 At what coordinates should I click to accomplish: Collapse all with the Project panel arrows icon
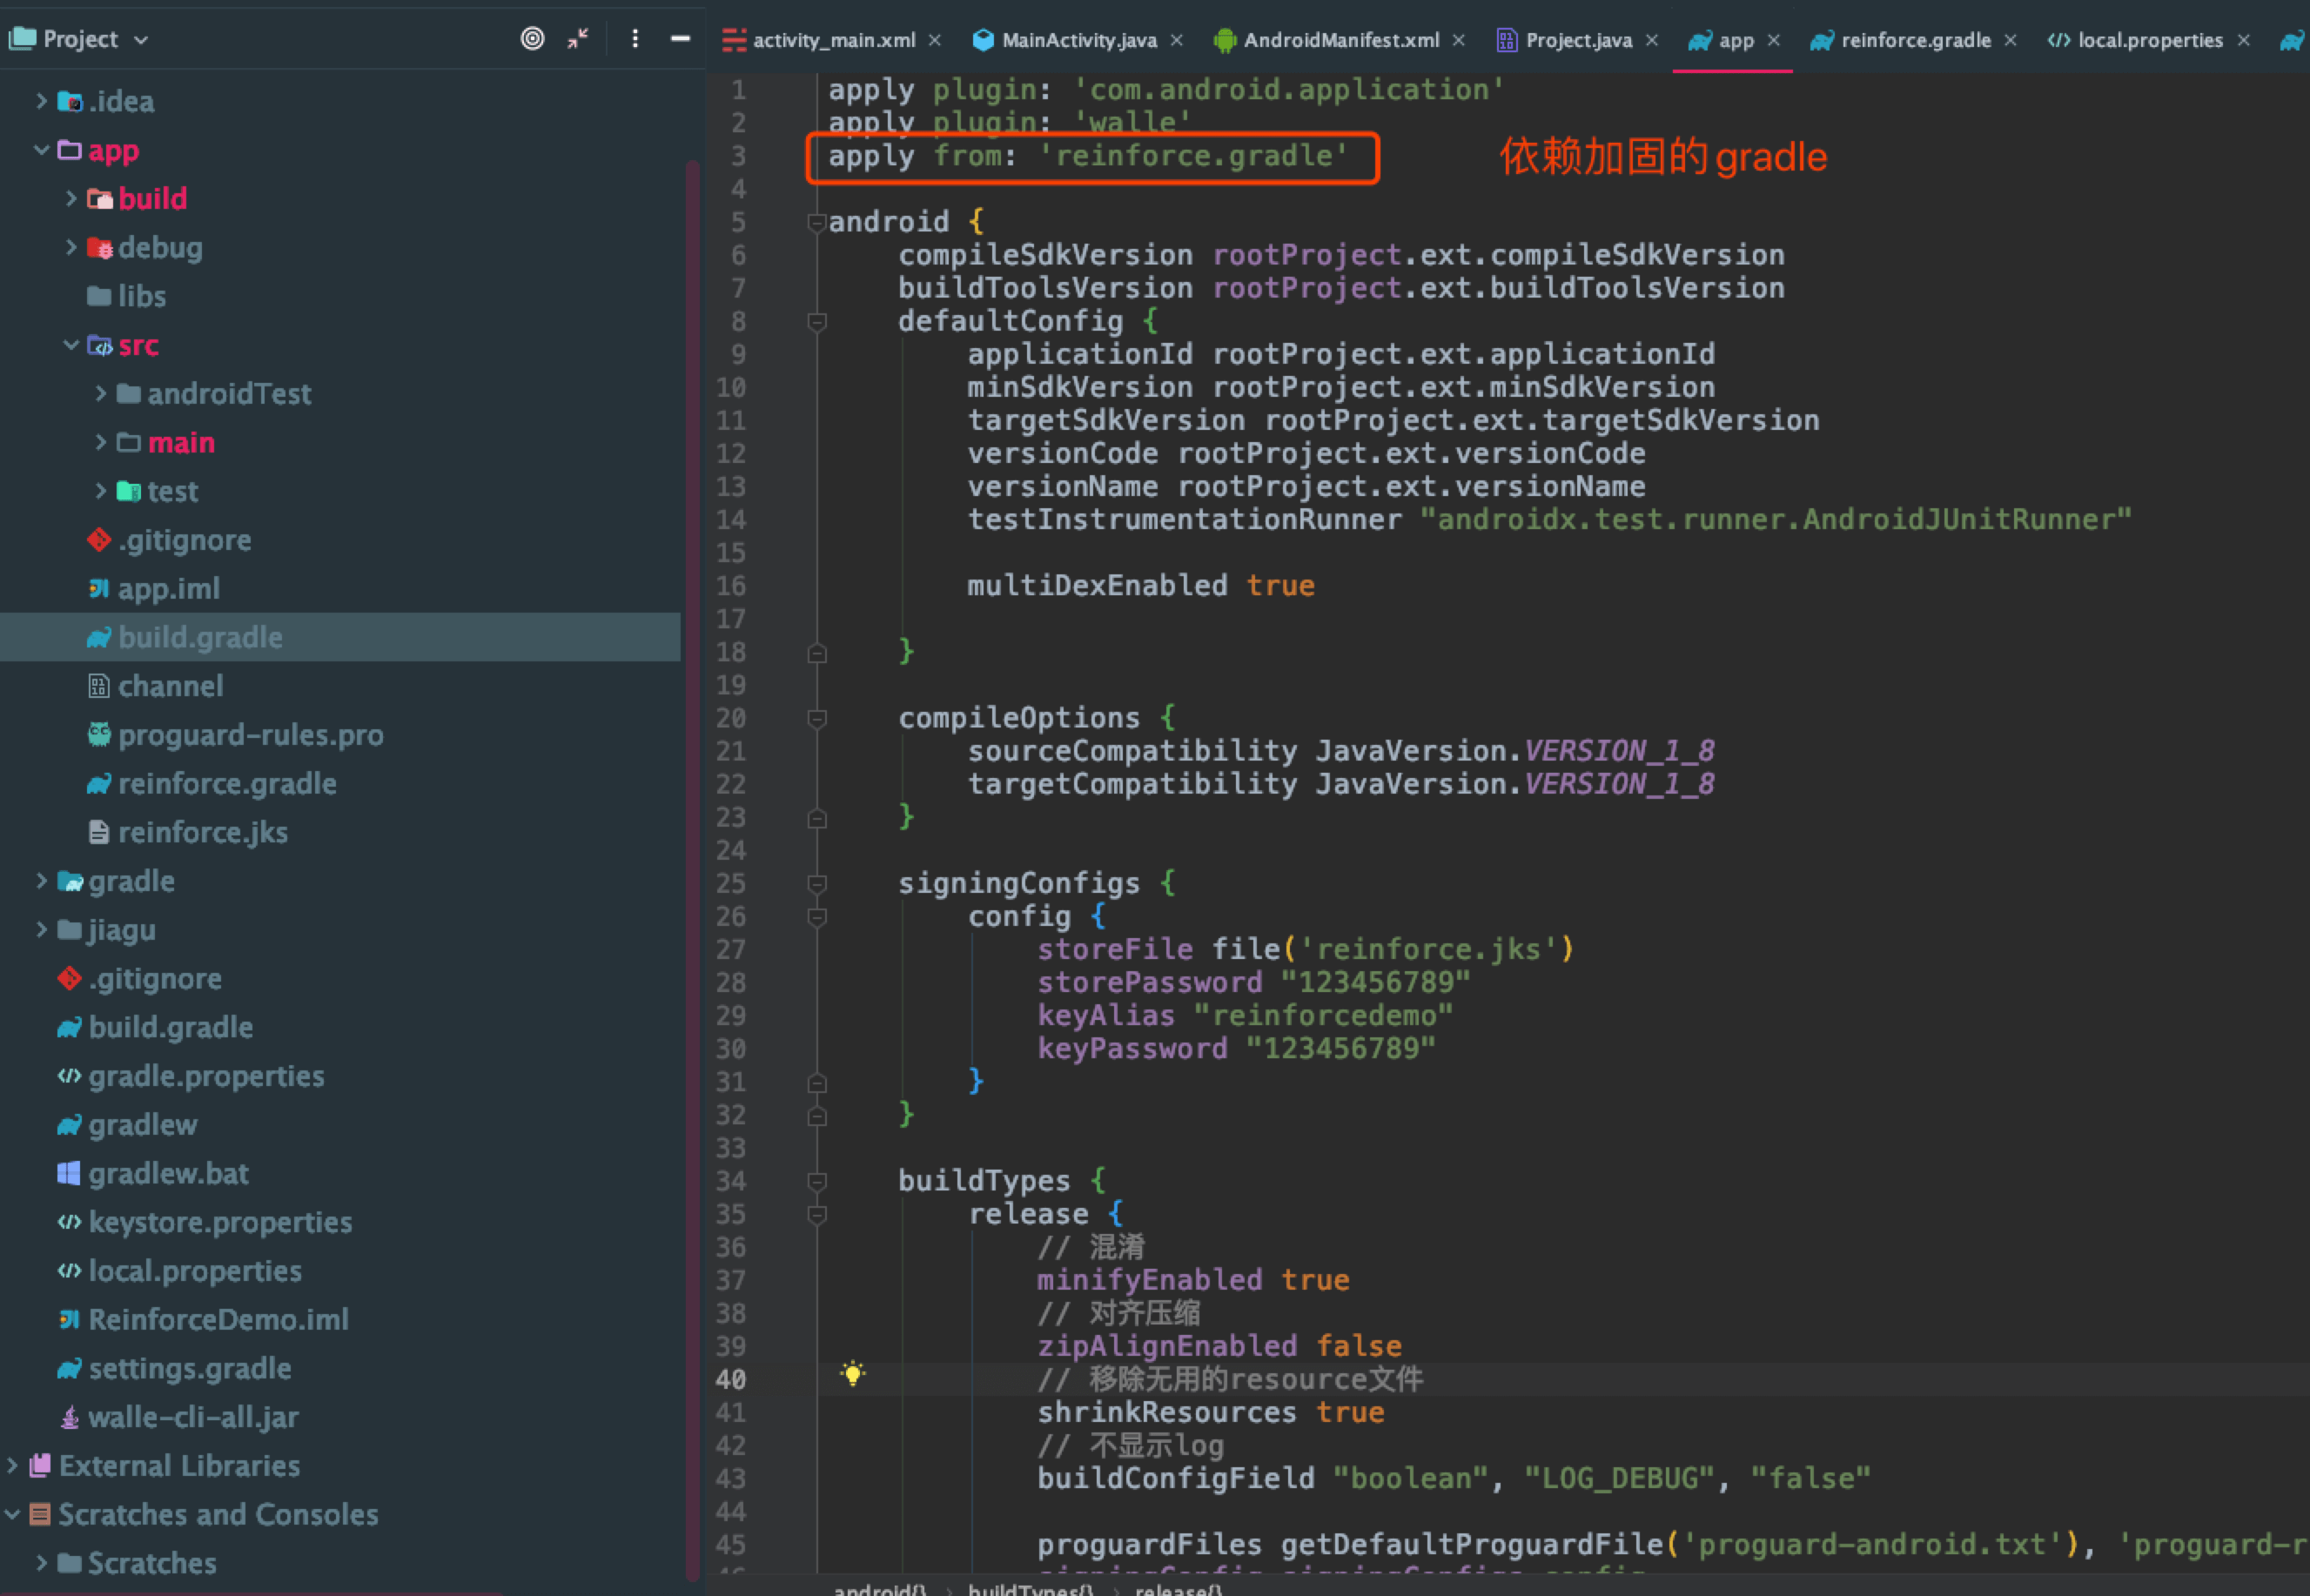578,39
